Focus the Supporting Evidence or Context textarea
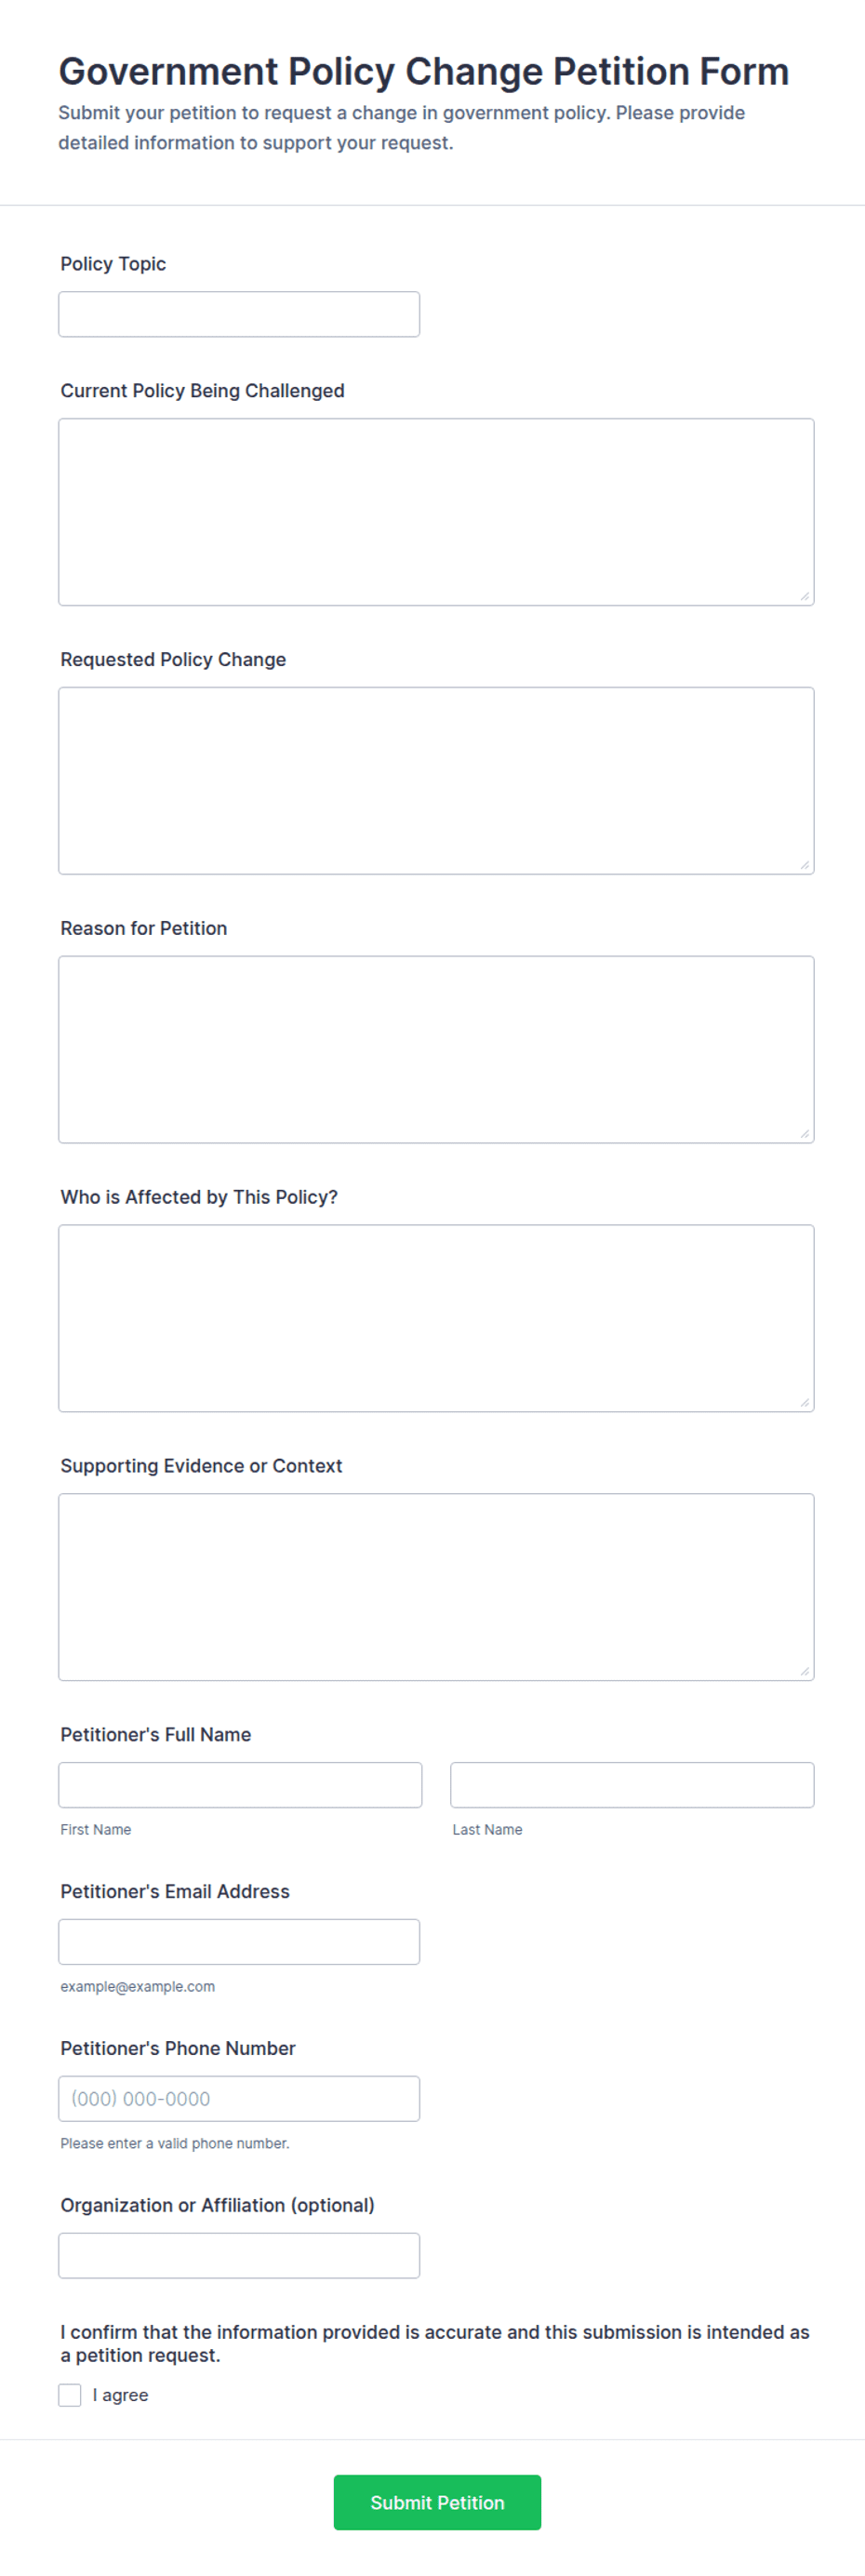The height and width of the screenshot is (2576, 865). pos(436,1587)
